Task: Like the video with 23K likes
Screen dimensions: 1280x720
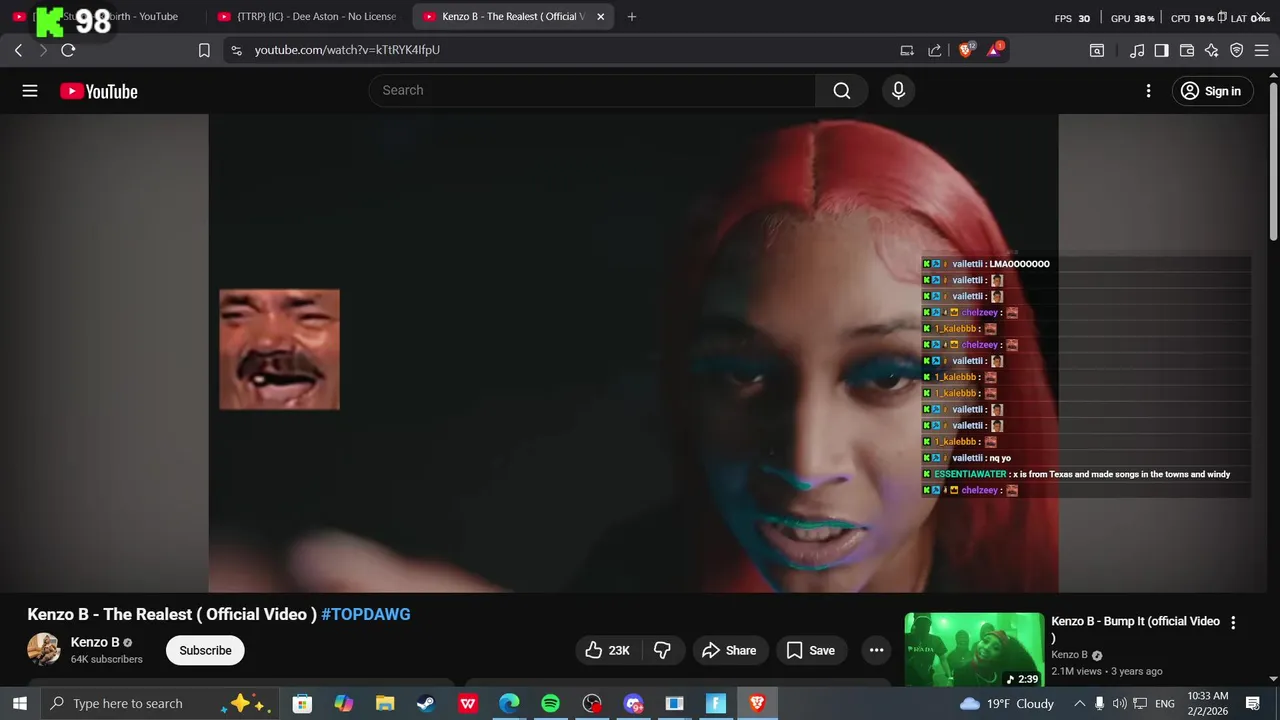Action: pos(607,650)
